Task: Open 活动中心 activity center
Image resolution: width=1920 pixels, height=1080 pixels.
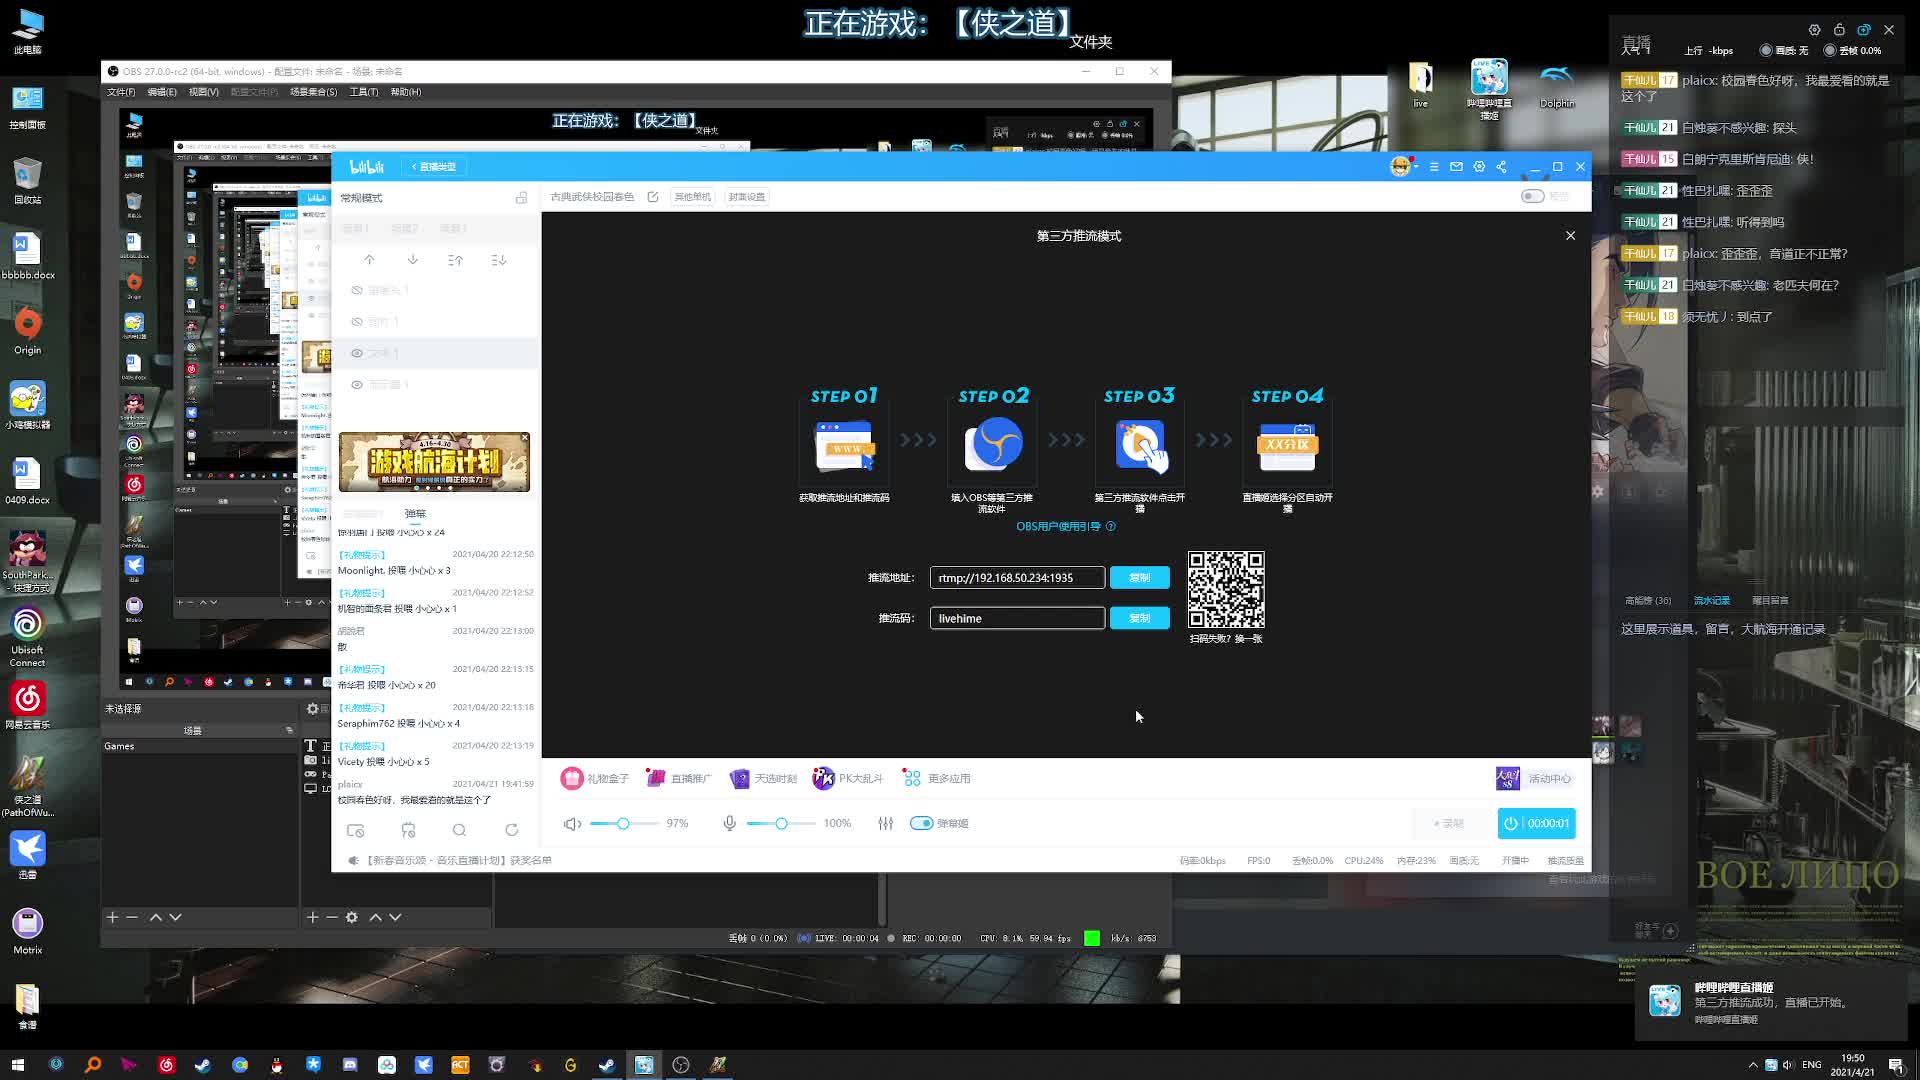Action: pos(1534,779)
